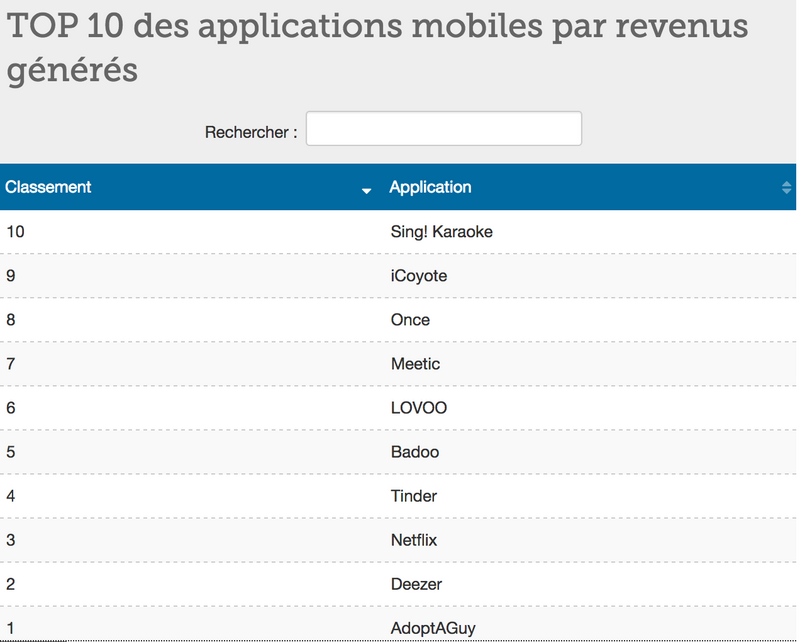Click the Rechercher search input field

[x=443, y=129]
